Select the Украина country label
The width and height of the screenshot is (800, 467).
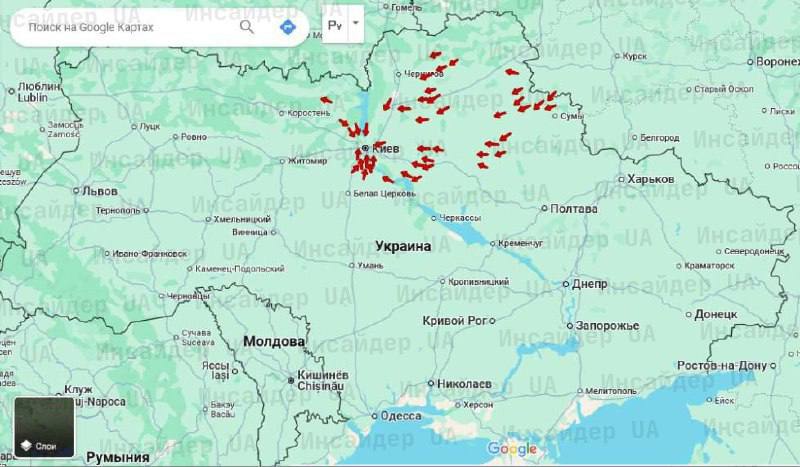pos(403,246)
